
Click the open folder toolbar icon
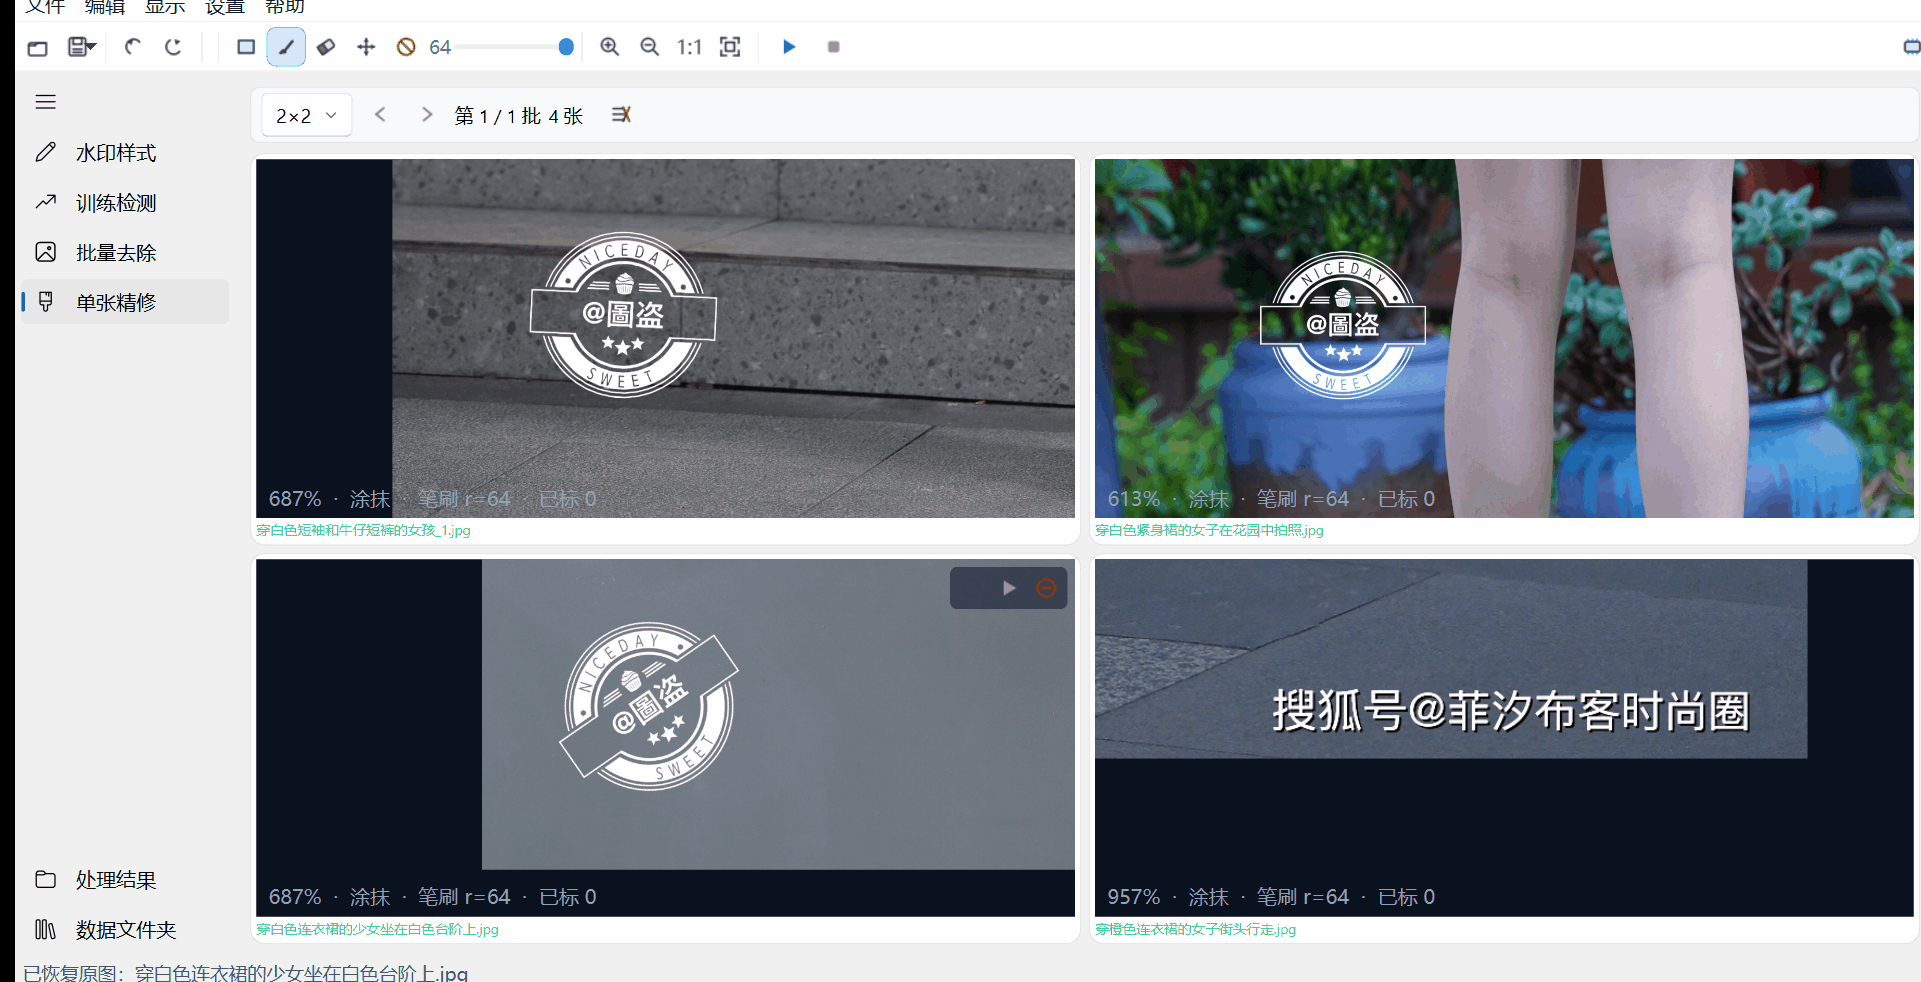tap(38, 47)
